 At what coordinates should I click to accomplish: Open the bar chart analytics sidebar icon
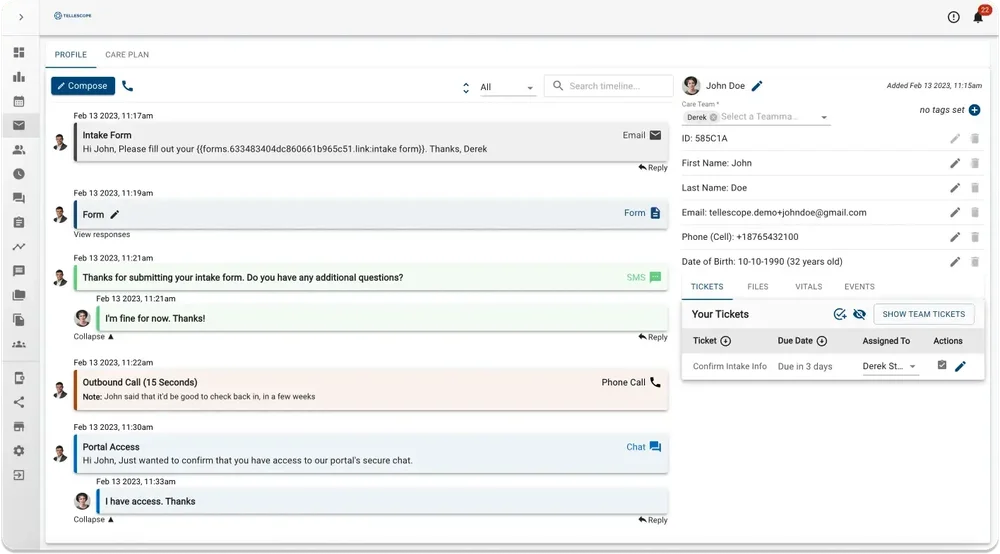(x=19, y=77)
